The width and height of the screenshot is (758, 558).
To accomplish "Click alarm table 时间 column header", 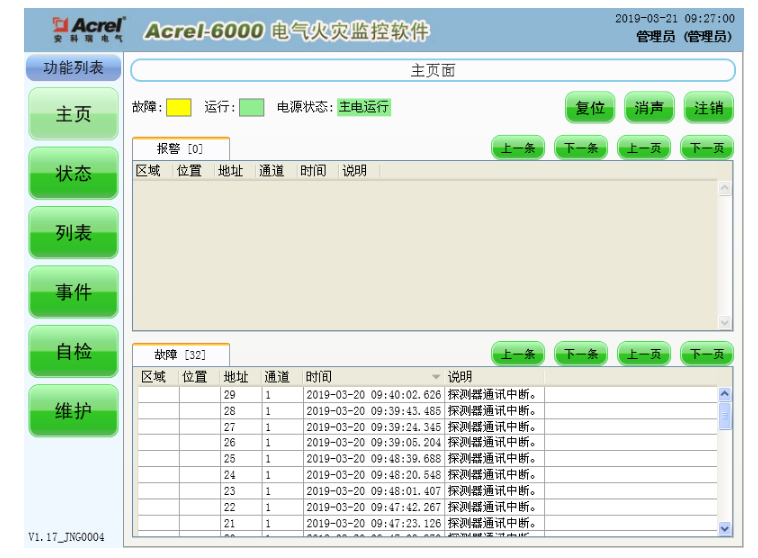I will point(317,171).
